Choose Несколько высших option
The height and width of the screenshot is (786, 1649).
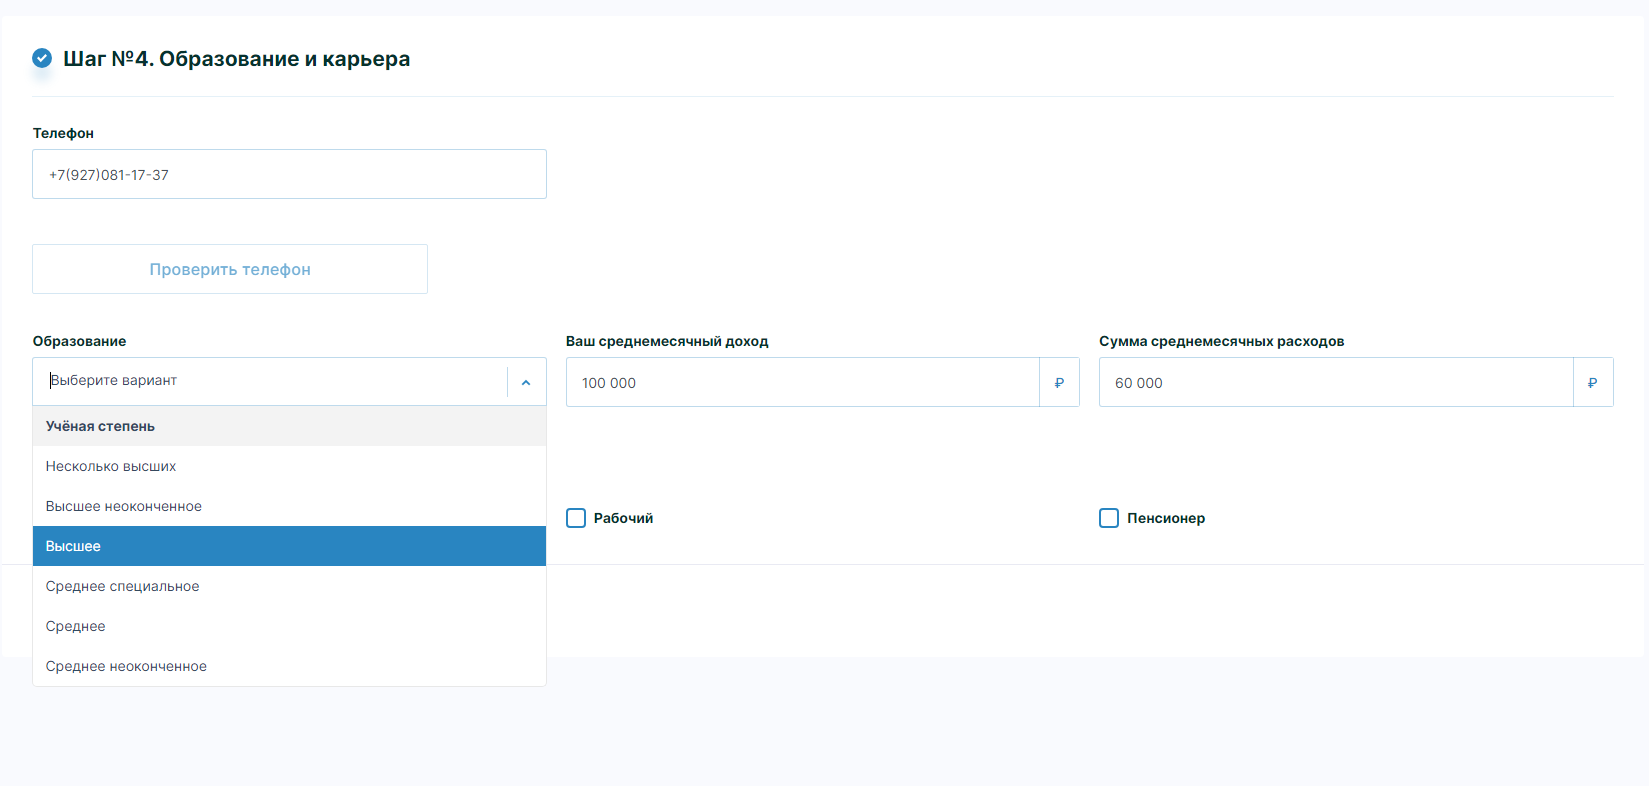coord(111,466)
